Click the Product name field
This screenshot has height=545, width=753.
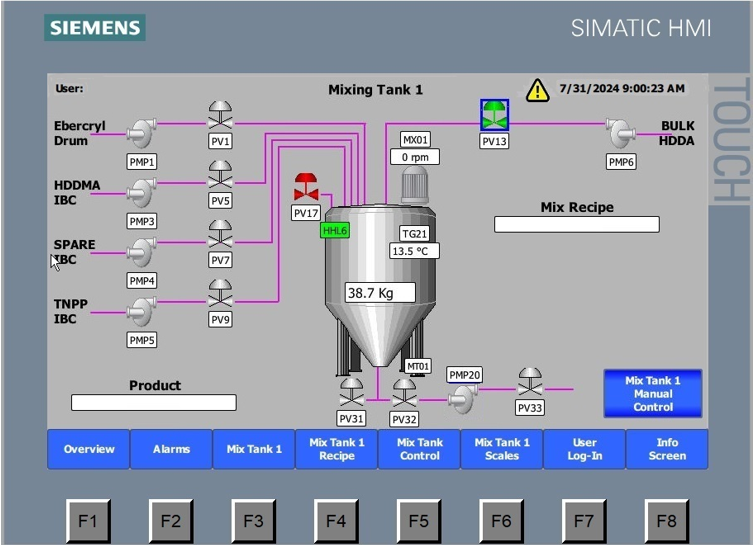coord(153,403)
